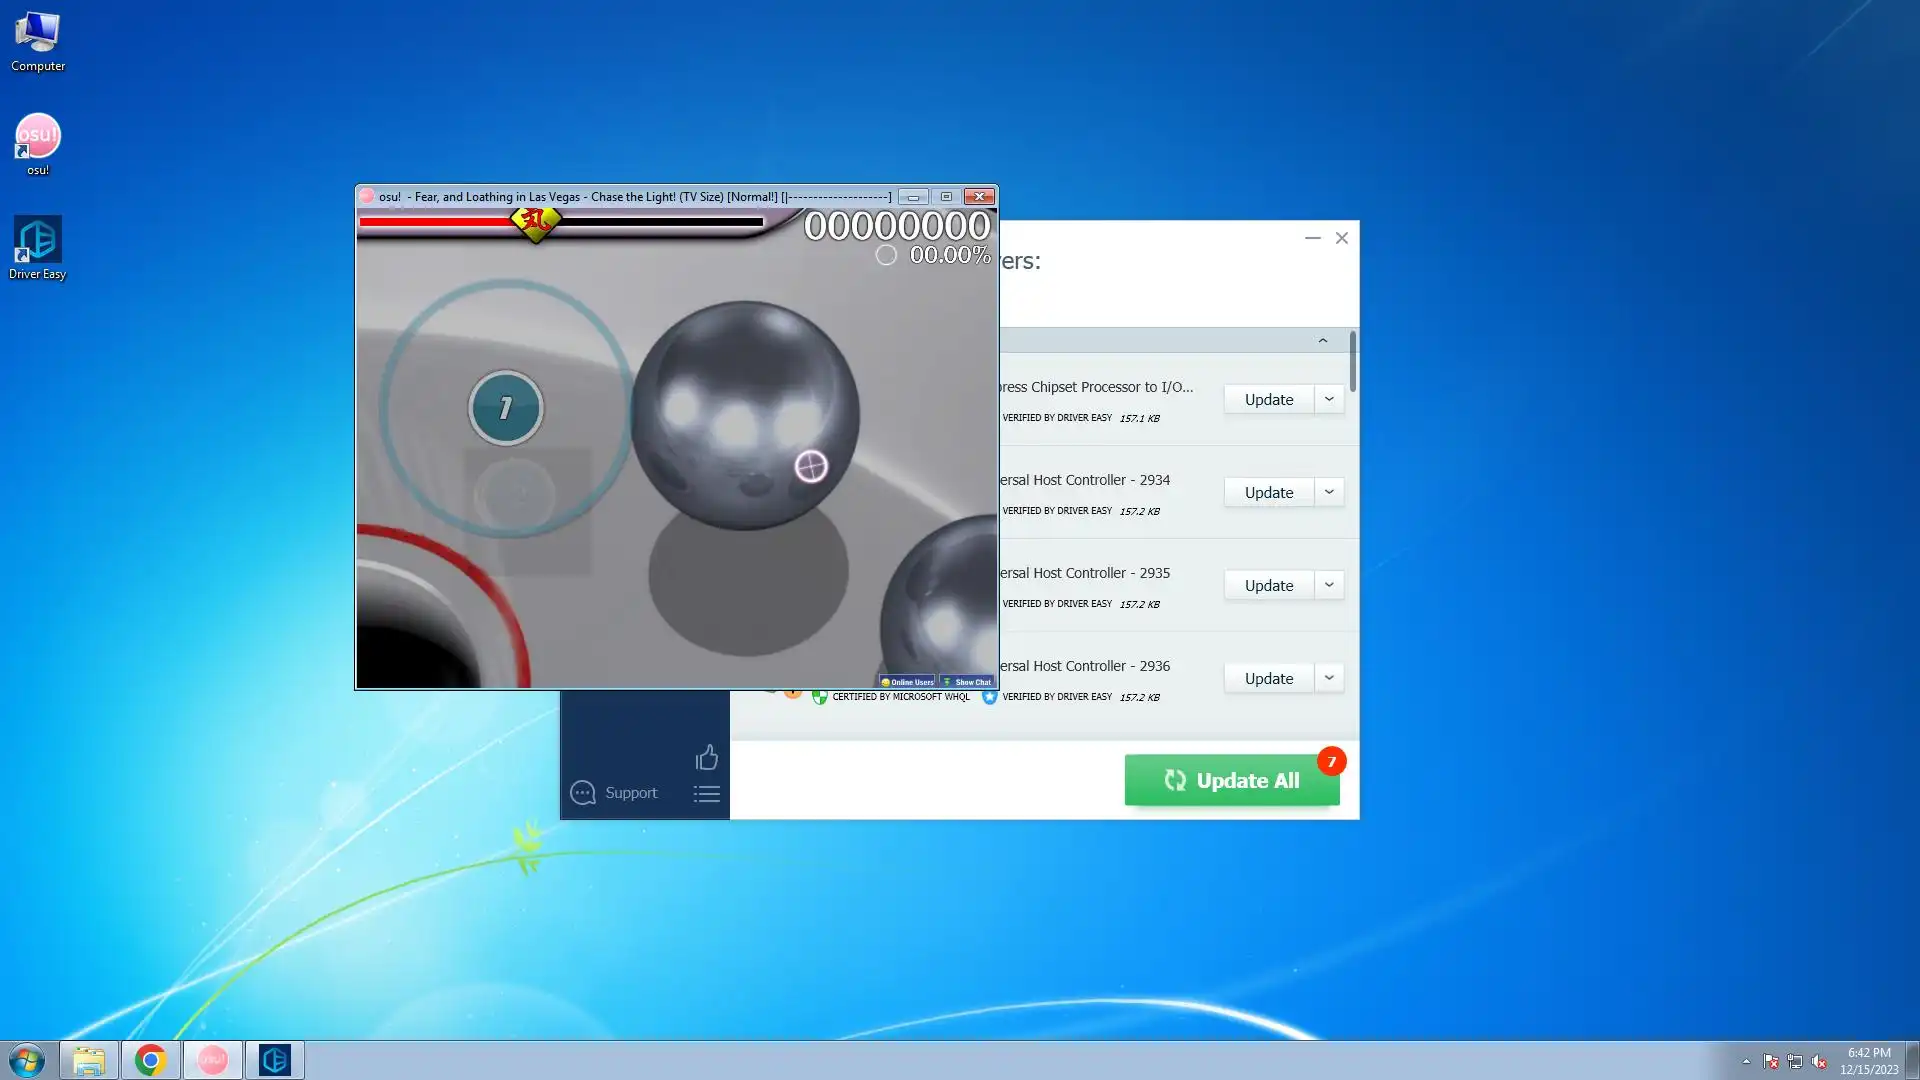This screenshot has height=1080, width=1920.
Task: Collapse the driver list section chevron
Action: (x=1322, y=341)
